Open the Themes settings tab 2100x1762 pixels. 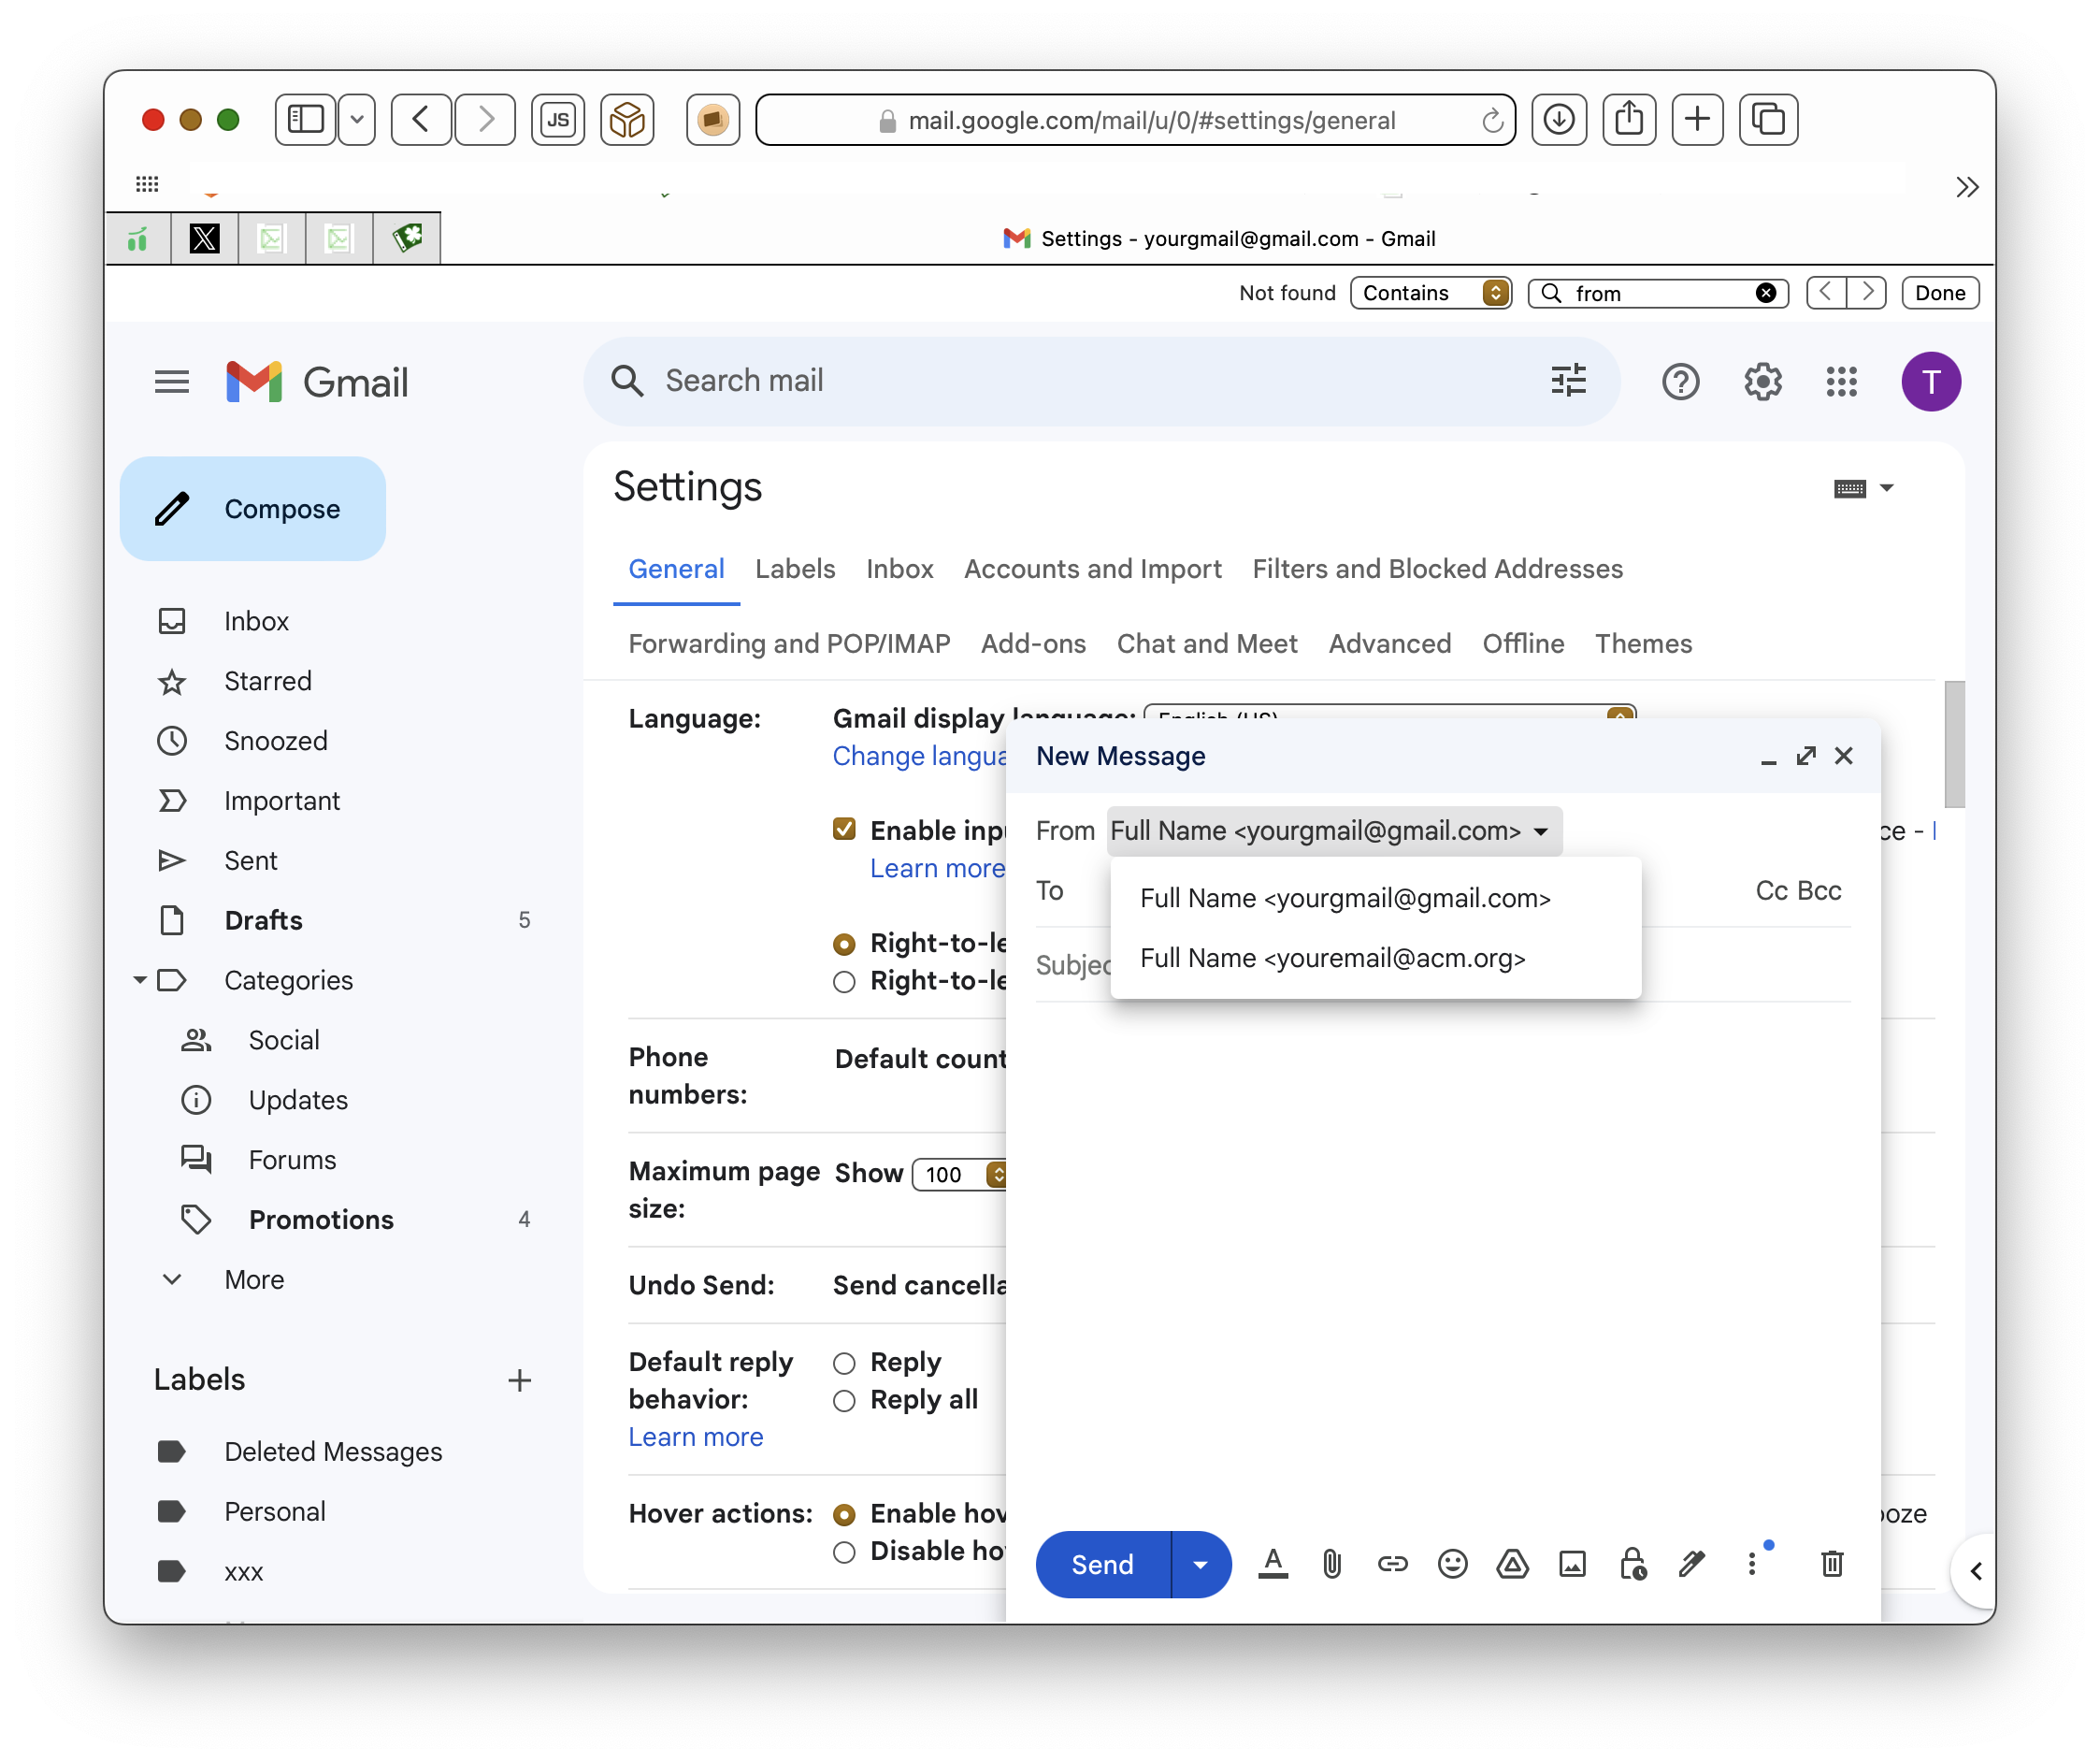(x=1643, y=644)
